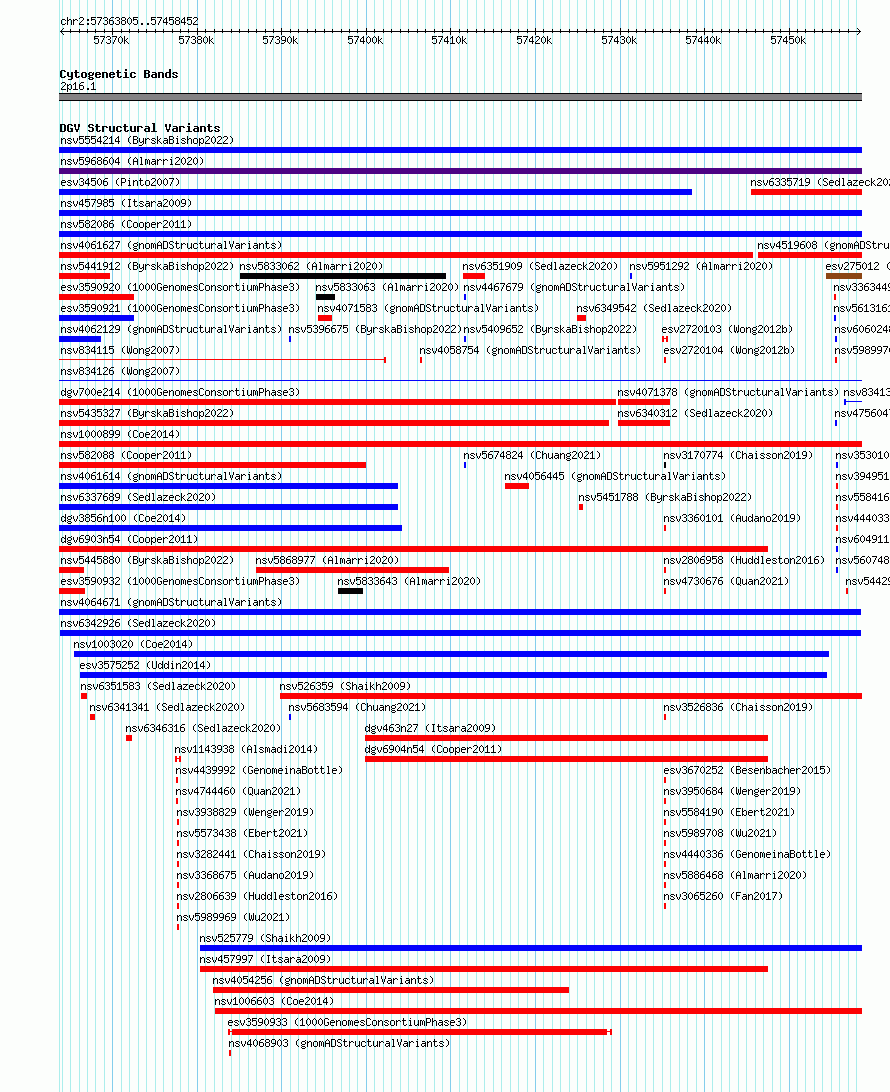Image resolution: width=890 pixels, height=1092 pixels.
Task: Select nsv6349542 (Sedlazeck2020) variant
Action: [654, 308]
